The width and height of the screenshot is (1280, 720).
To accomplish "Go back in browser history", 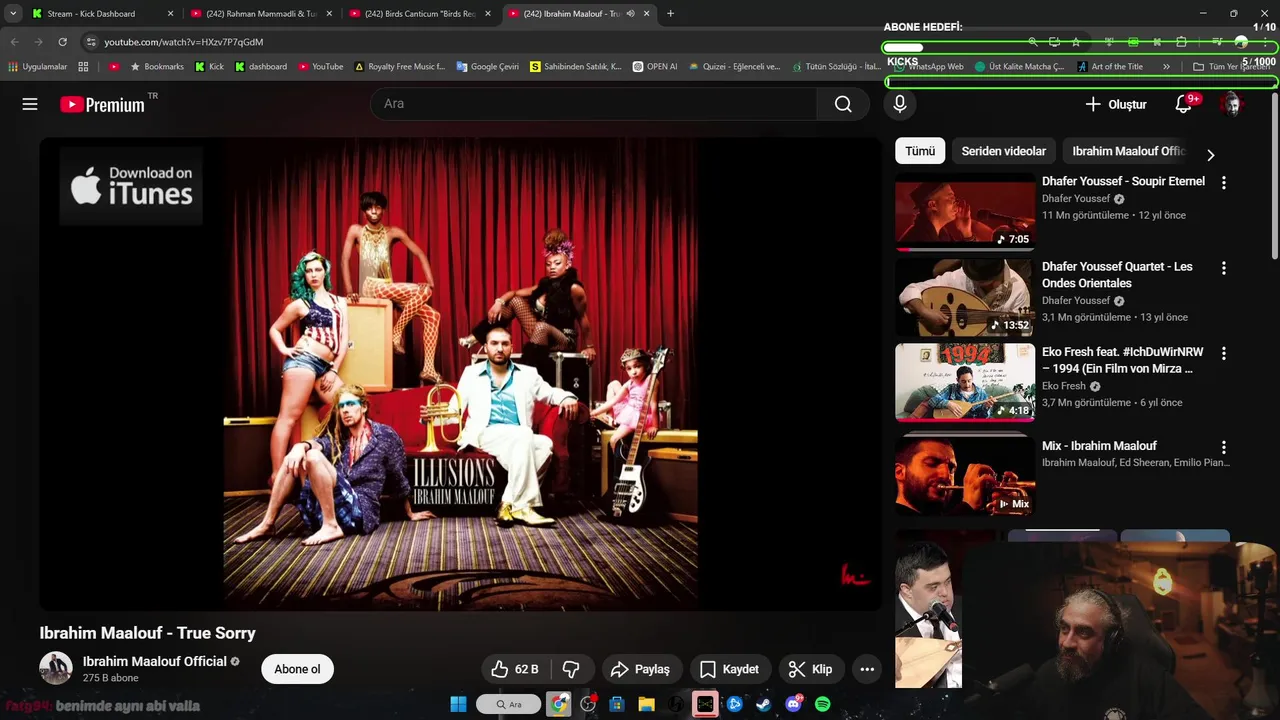I will coord(14,42).
